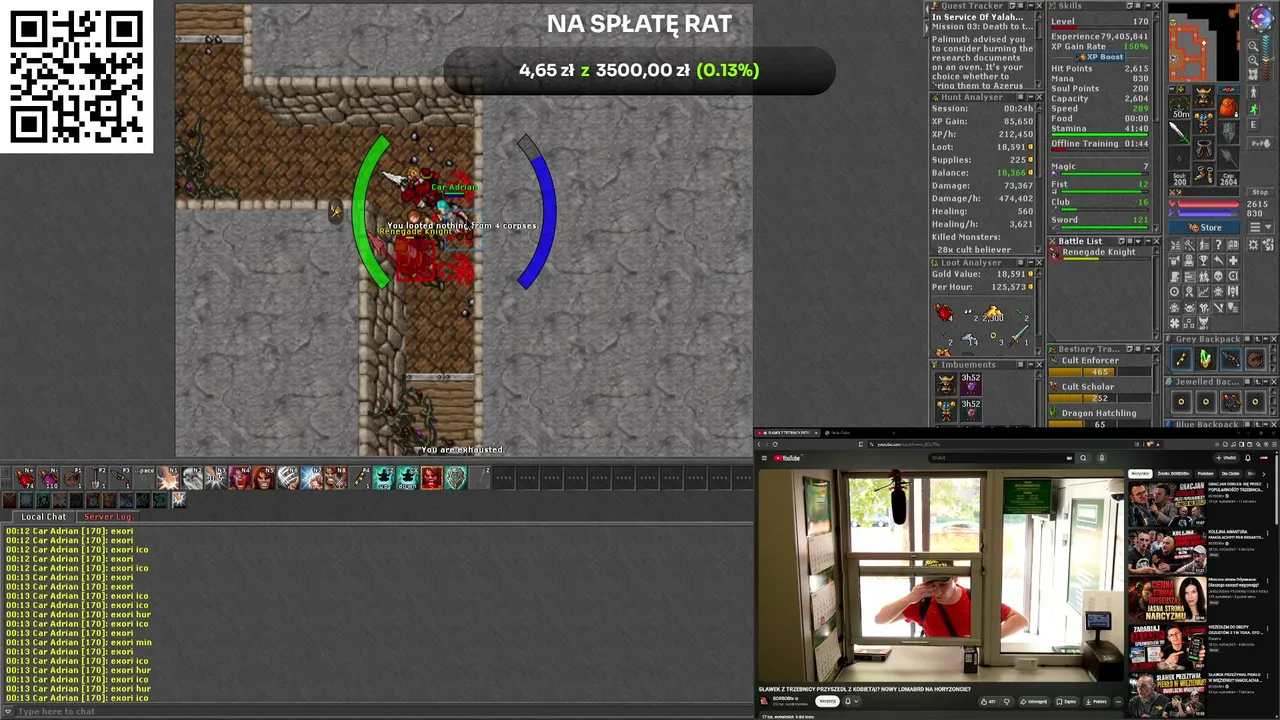The width and height of the screenshot is (1280, 720).
Task: Click the shovel on the F2 hotkey
Action: click(96, 478)
